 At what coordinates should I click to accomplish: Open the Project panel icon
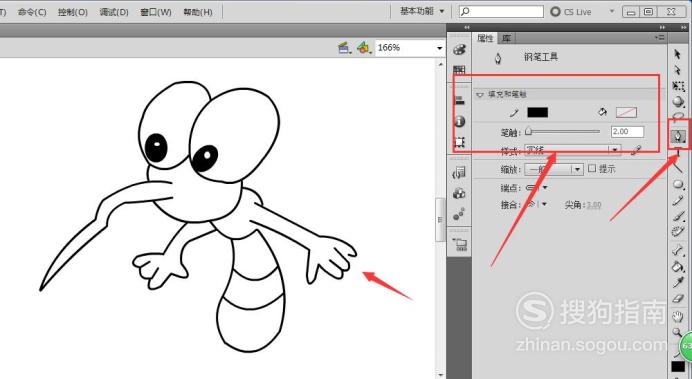(459, 244)
